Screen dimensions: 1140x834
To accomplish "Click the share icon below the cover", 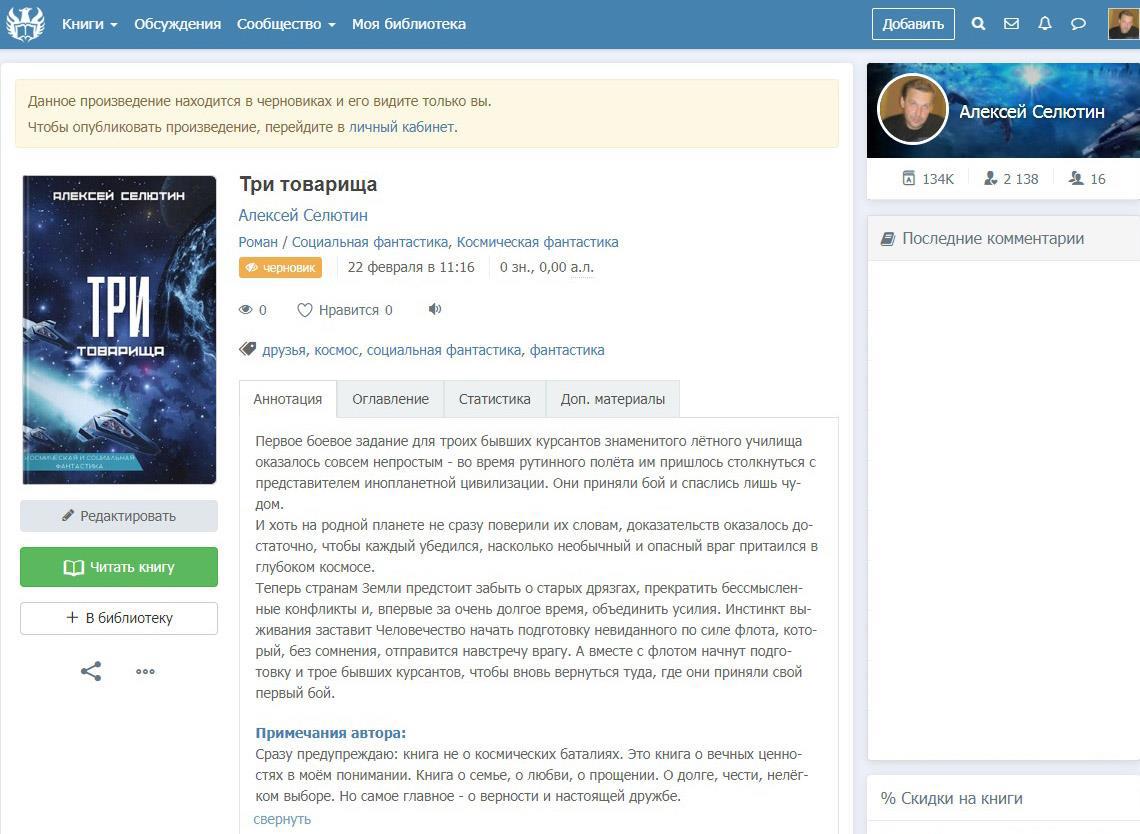I will (x=91, y=671).
